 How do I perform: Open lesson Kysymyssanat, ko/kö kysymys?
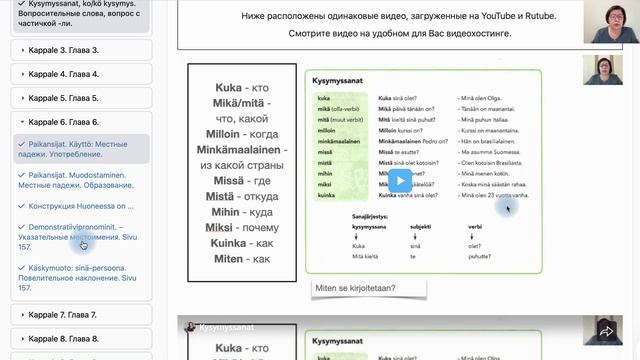click(x=81, y=14)
